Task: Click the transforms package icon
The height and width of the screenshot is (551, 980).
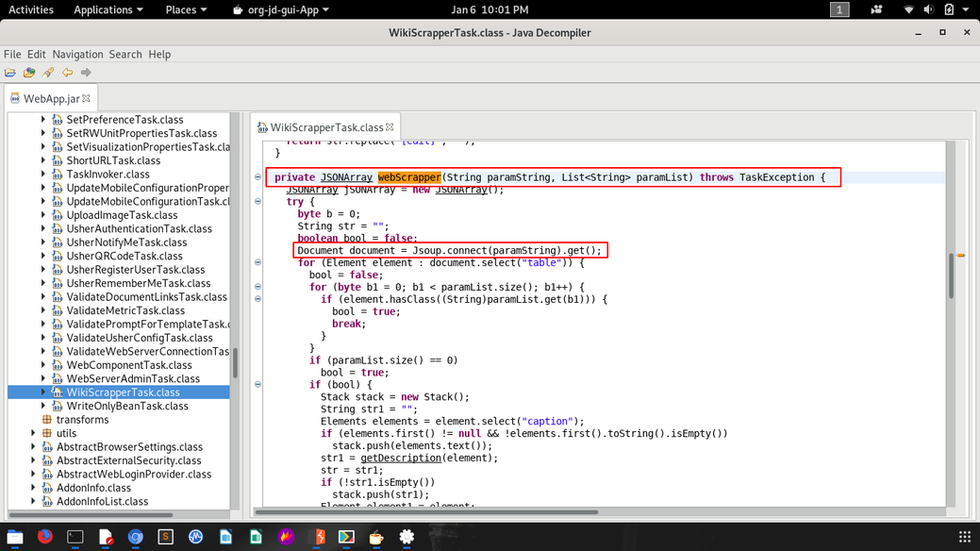Action: point(47,419)
